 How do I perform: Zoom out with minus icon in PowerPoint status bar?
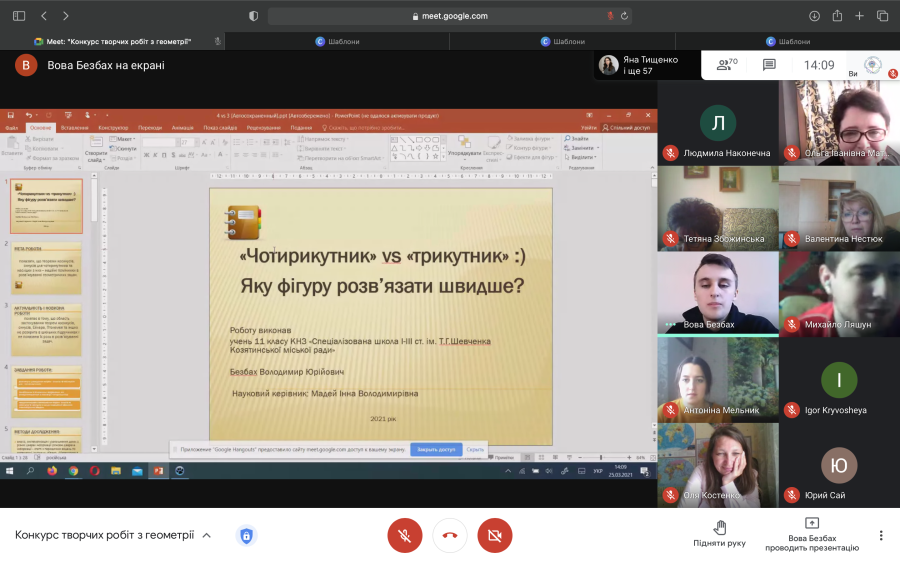pos(580,457)
